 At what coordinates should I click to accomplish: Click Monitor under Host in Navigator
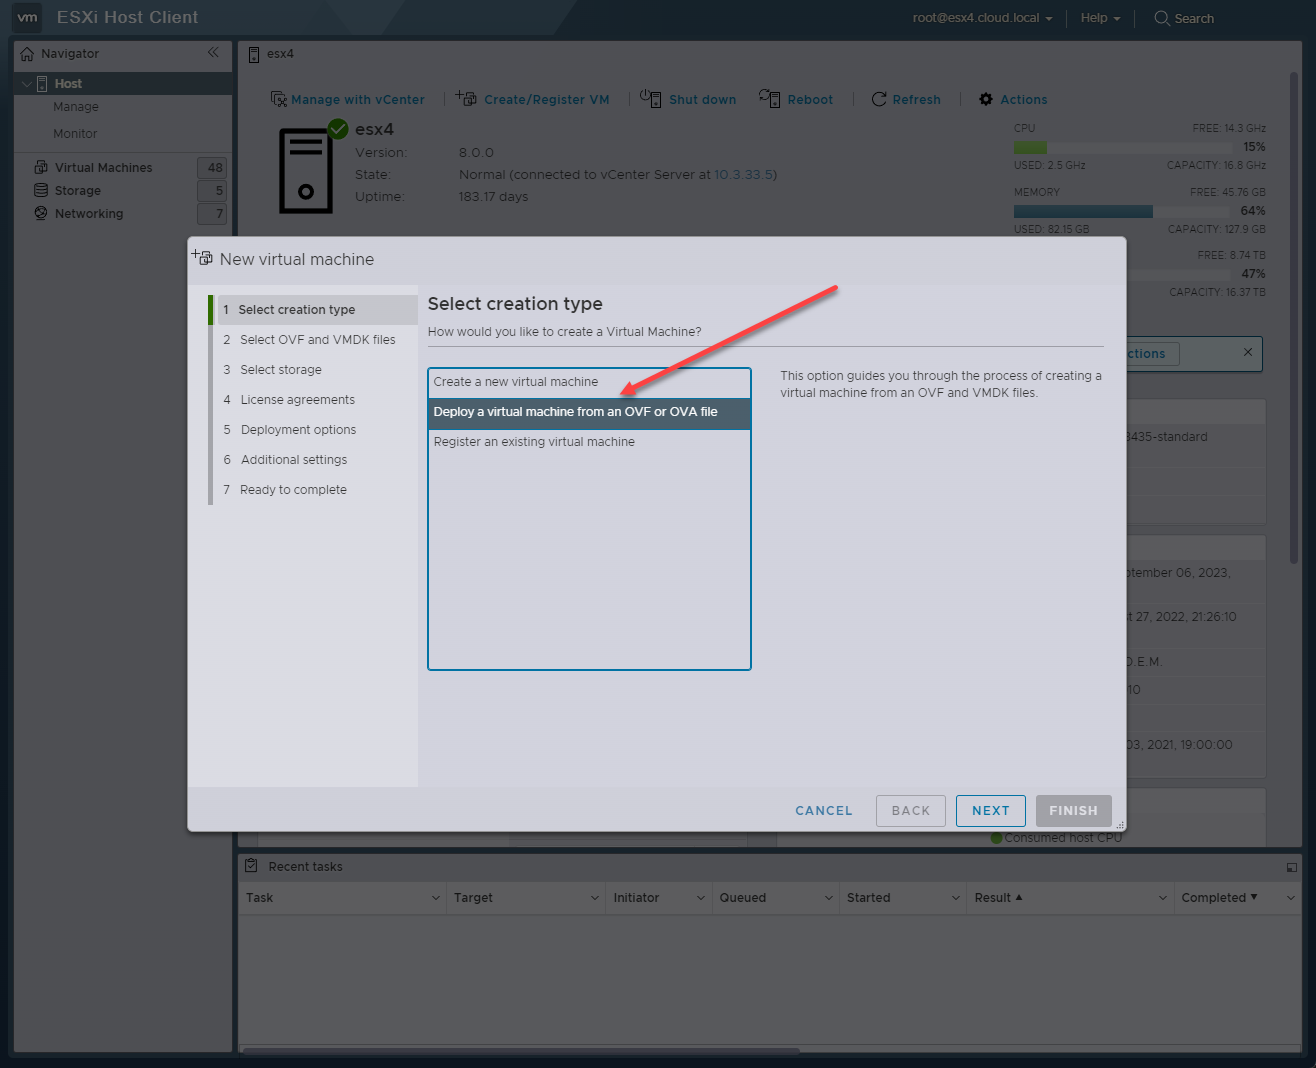(x=75, y=134)
